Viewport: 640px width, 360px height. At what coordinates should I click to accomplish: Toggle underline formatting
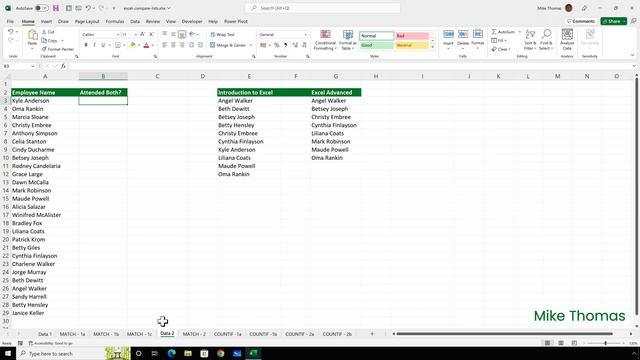[103, 45]
